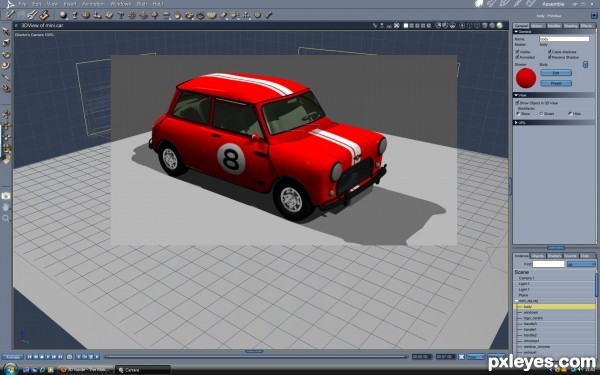
Task: Click the Name input field
Action: pos(564,39)
